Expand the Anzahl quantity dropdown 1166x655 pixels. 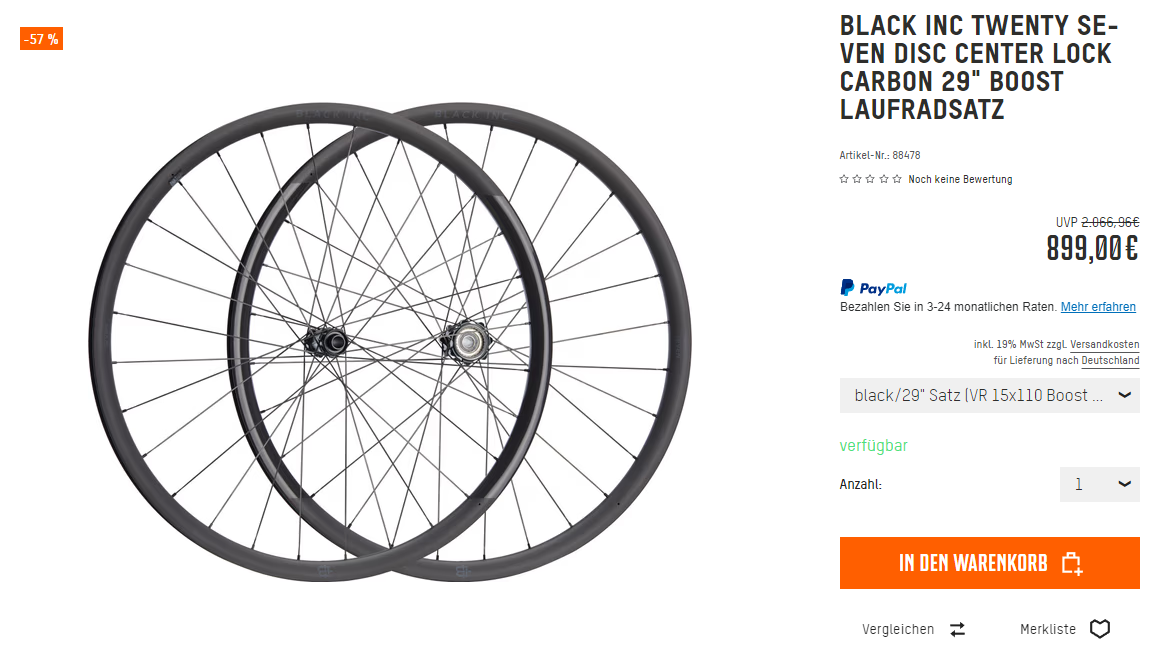click(x=1099, y=484)
